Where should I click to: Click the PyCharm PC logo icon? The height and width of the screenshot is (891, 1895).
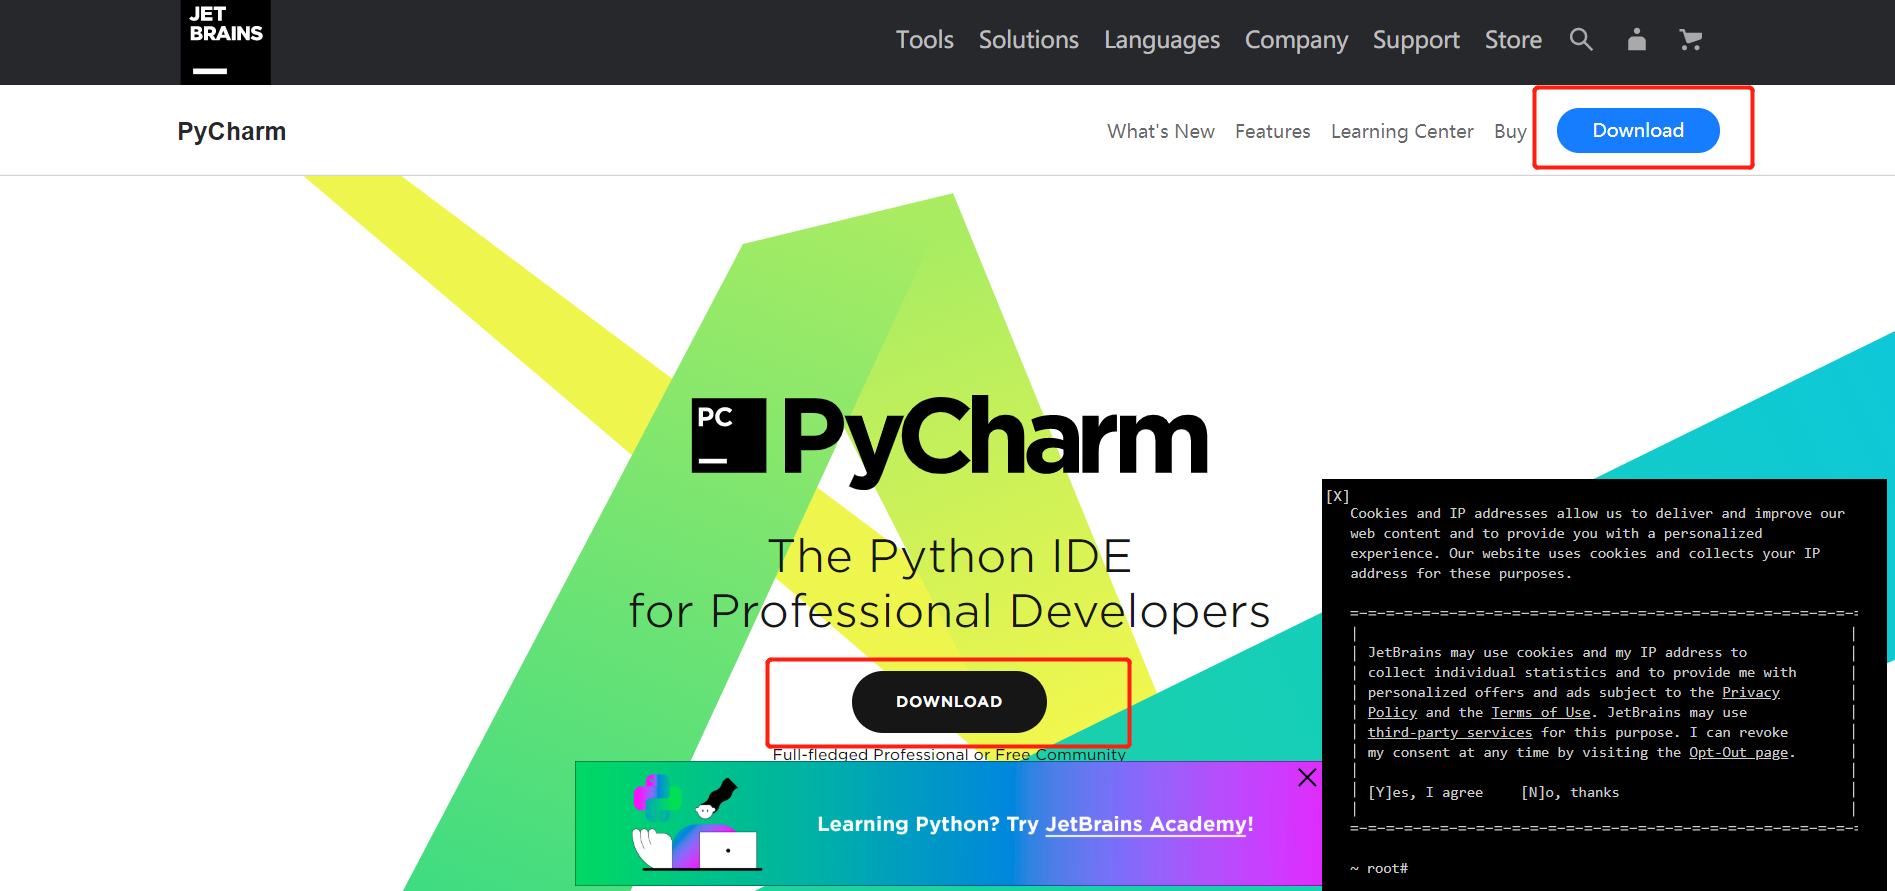[x=729, y=435]
